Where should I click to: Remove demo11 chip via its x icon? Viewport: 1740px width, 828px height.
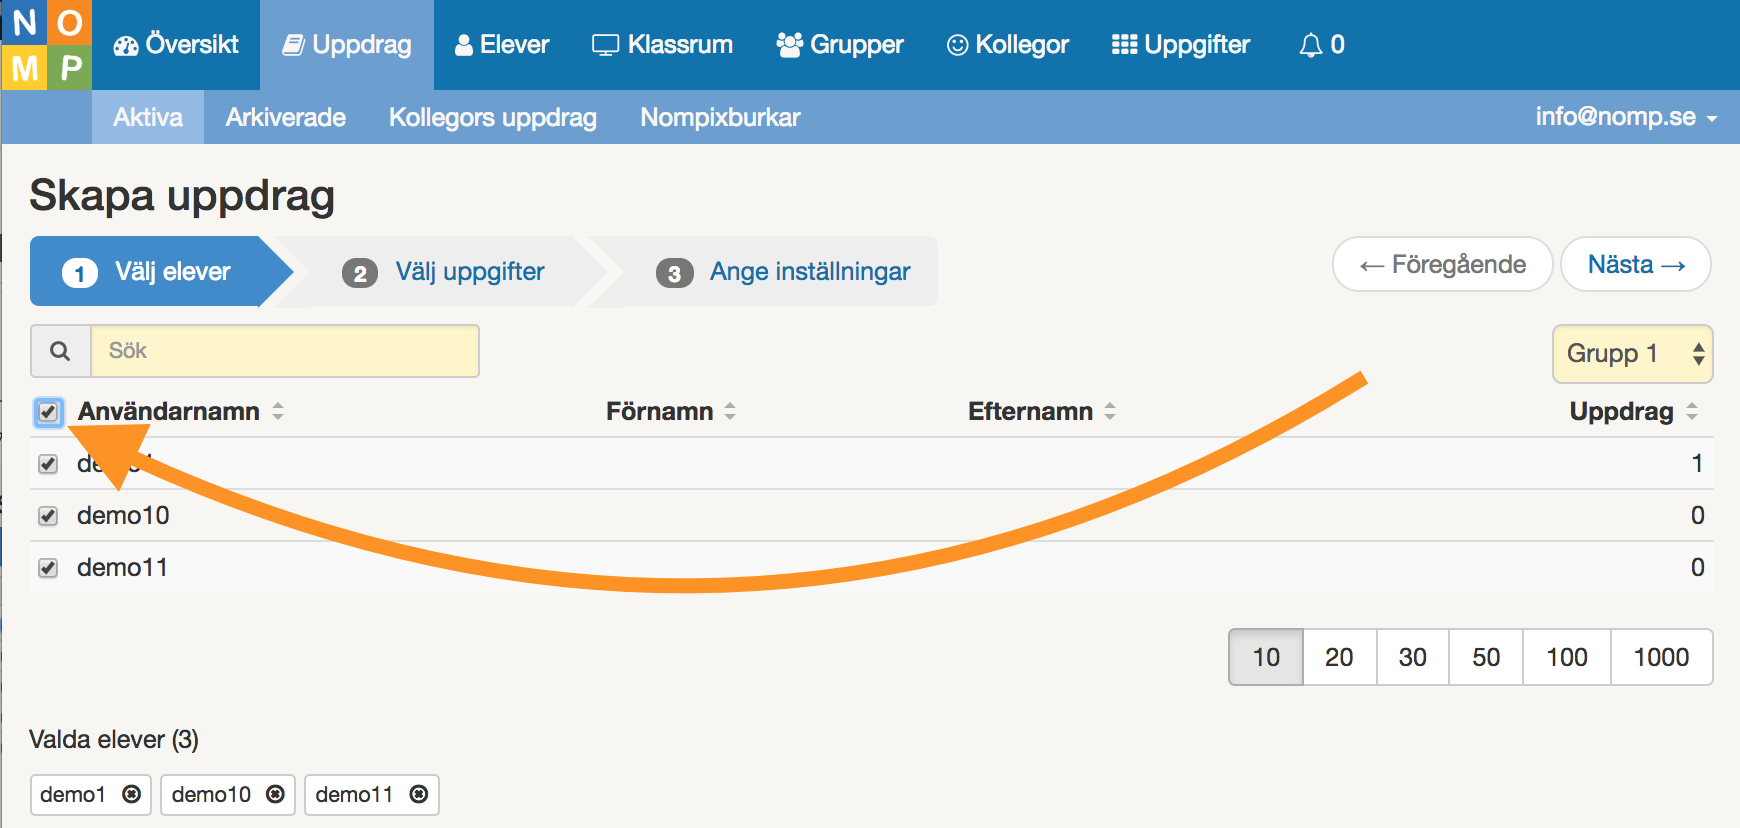(x=419, y=794)
